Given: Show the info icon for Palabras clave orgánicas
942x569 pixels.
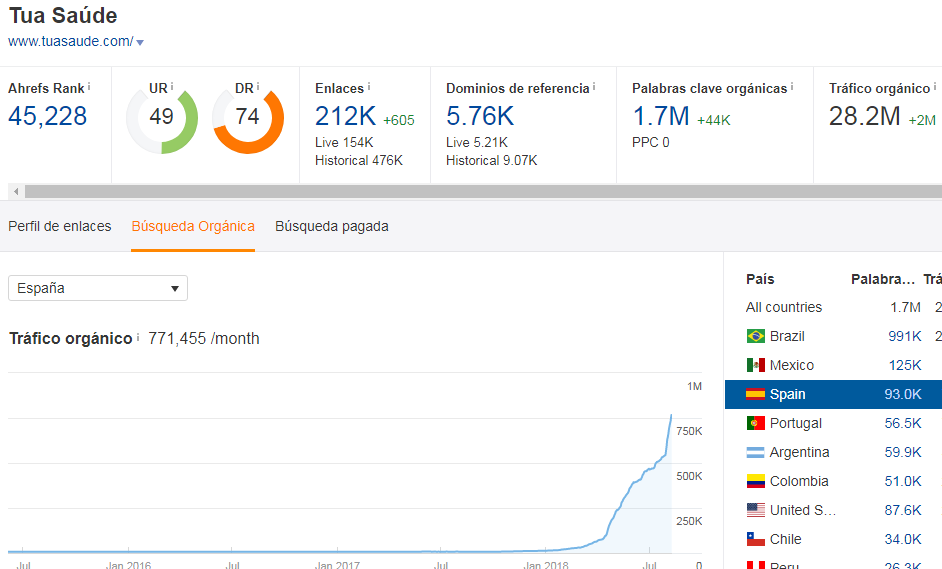Looking at the screenshot, I should coord(792,87).
